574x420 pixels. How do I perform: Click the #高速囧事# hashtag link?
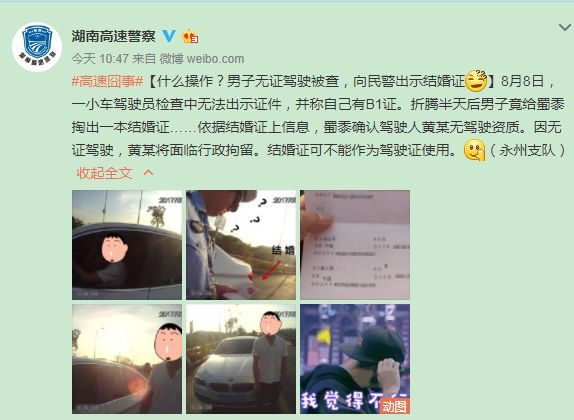tap(107, 81)
